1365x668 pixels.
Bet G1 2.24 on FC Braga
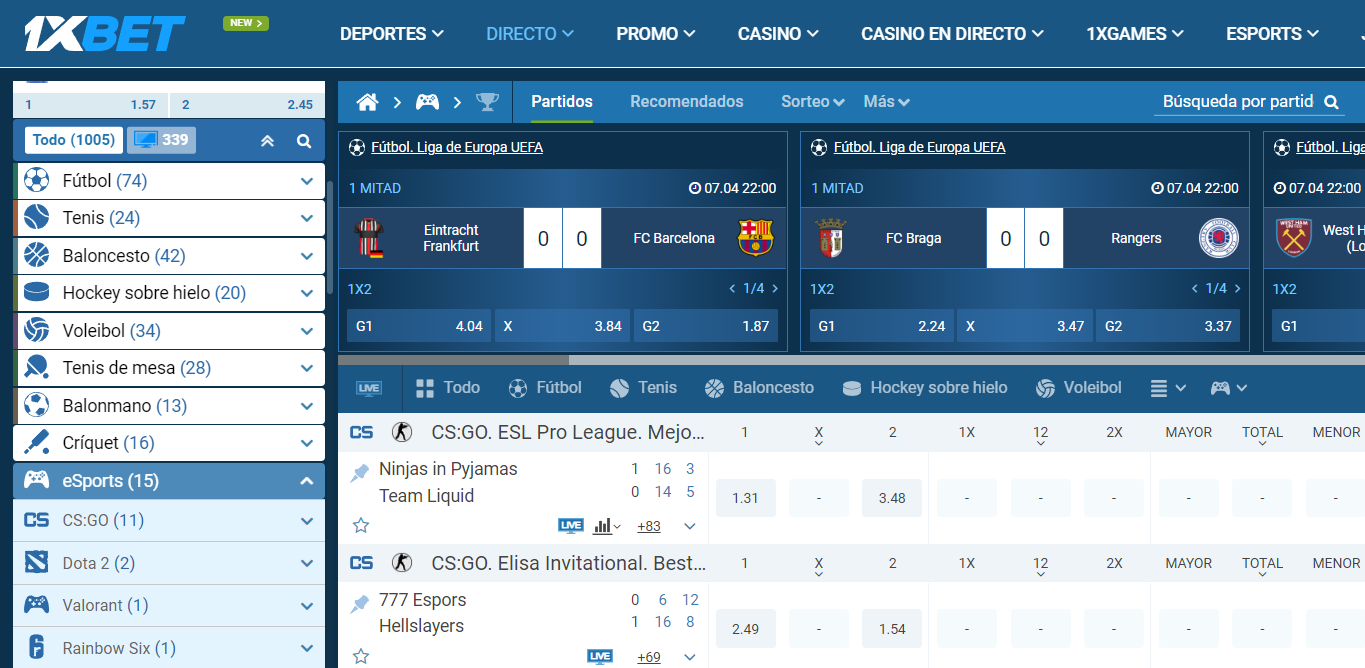[881, 326]
